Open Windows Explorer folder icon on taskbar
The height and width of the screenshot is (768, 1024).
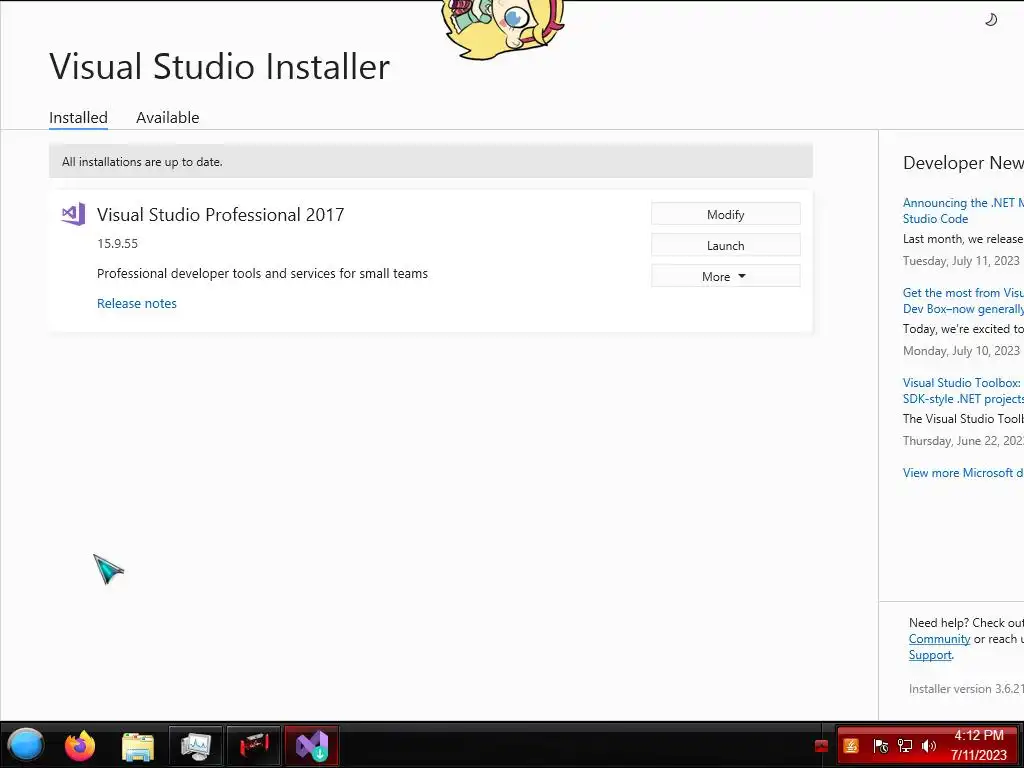[x=138, y=746]
